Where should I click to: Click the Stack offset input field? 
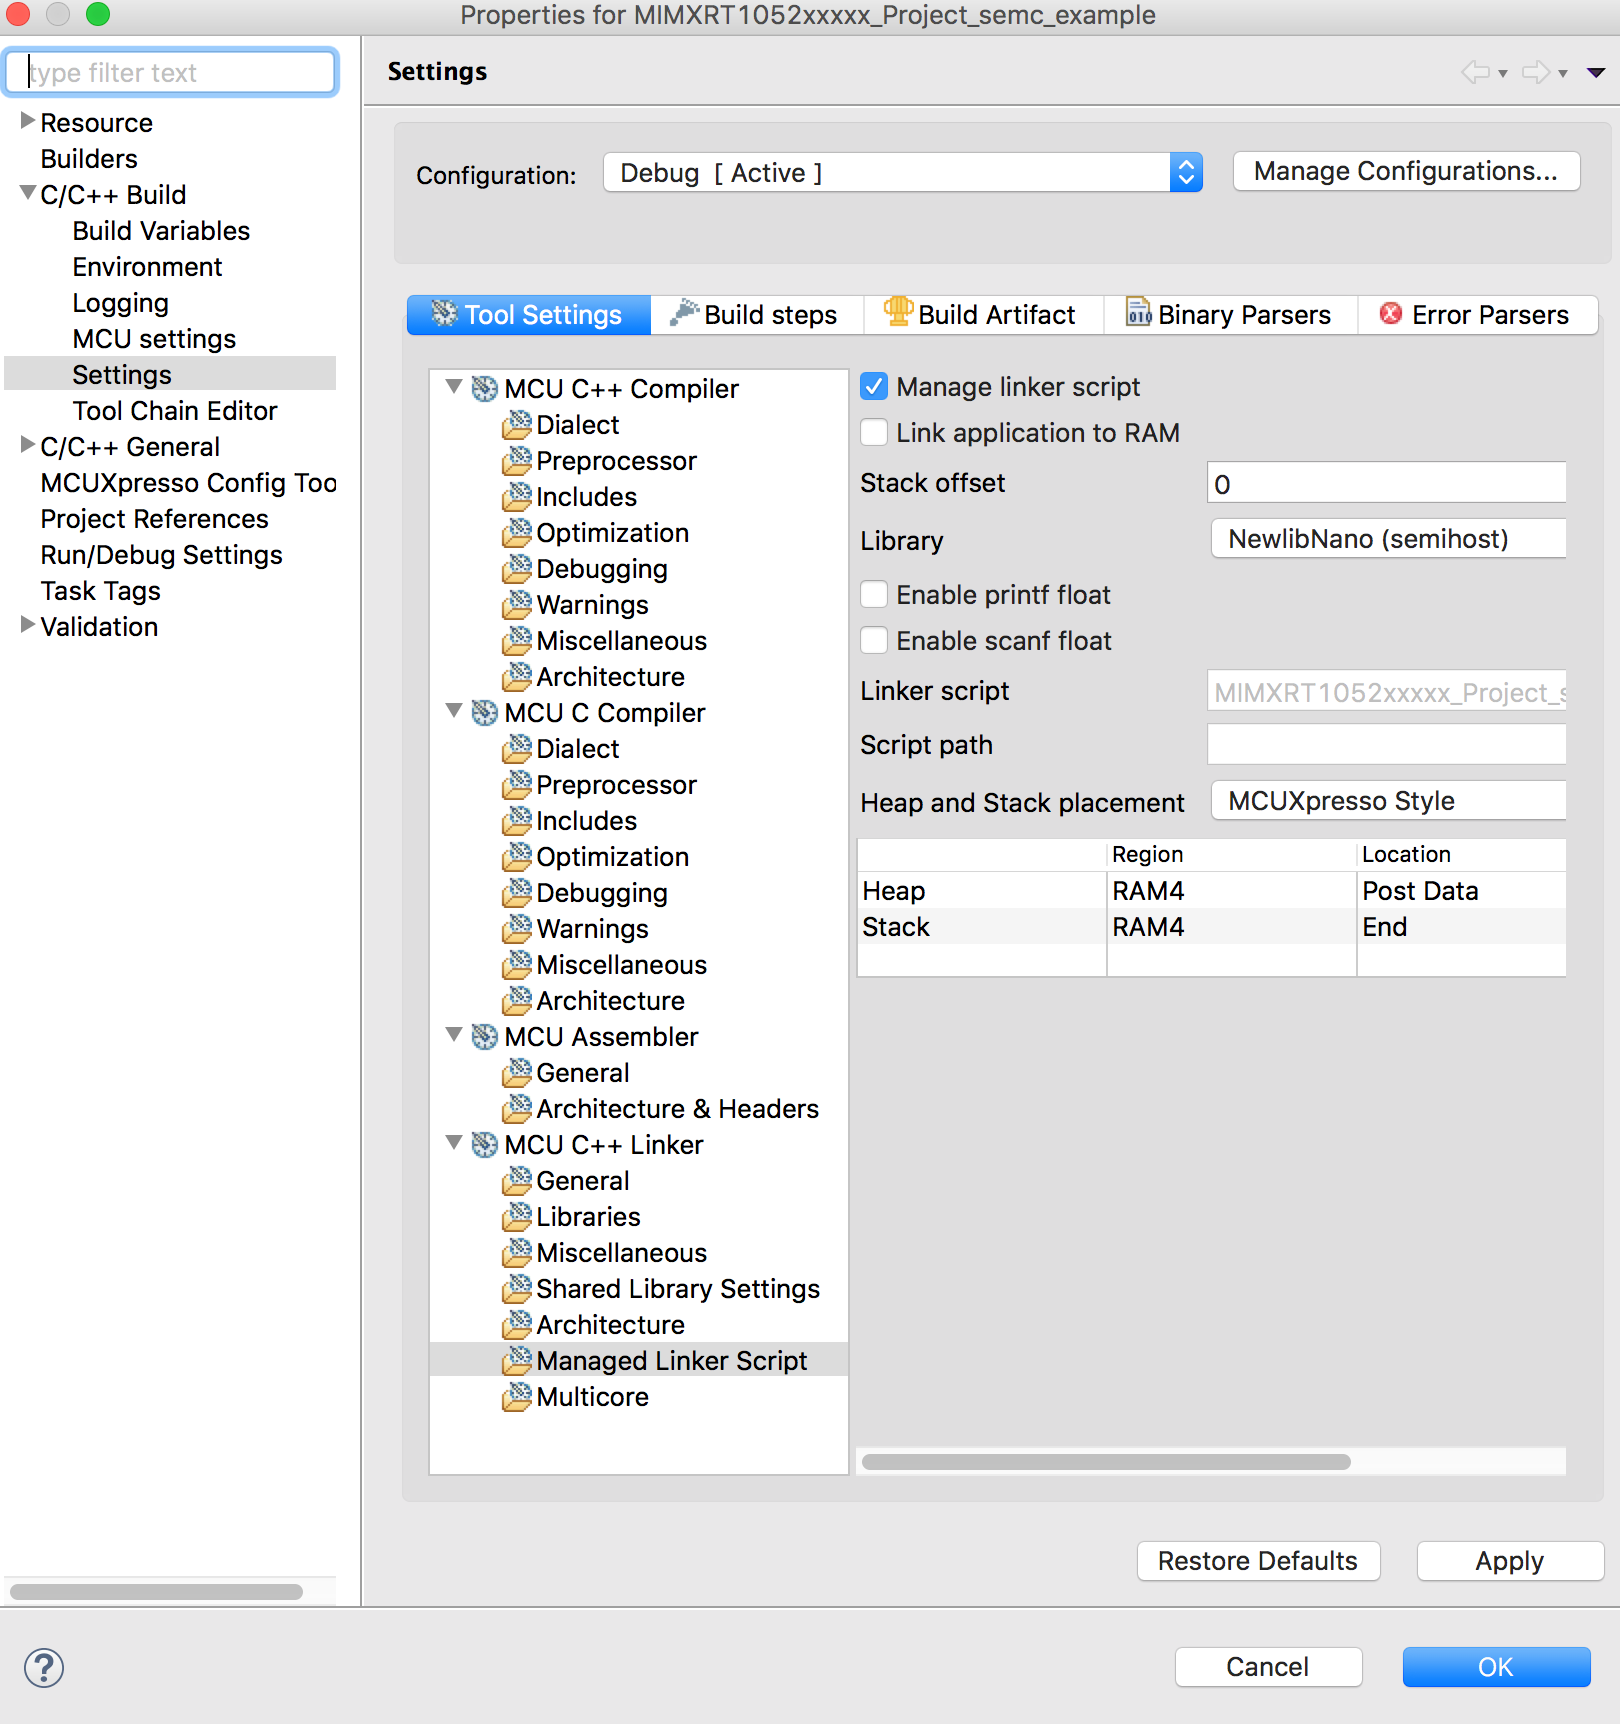[1386, 483]
